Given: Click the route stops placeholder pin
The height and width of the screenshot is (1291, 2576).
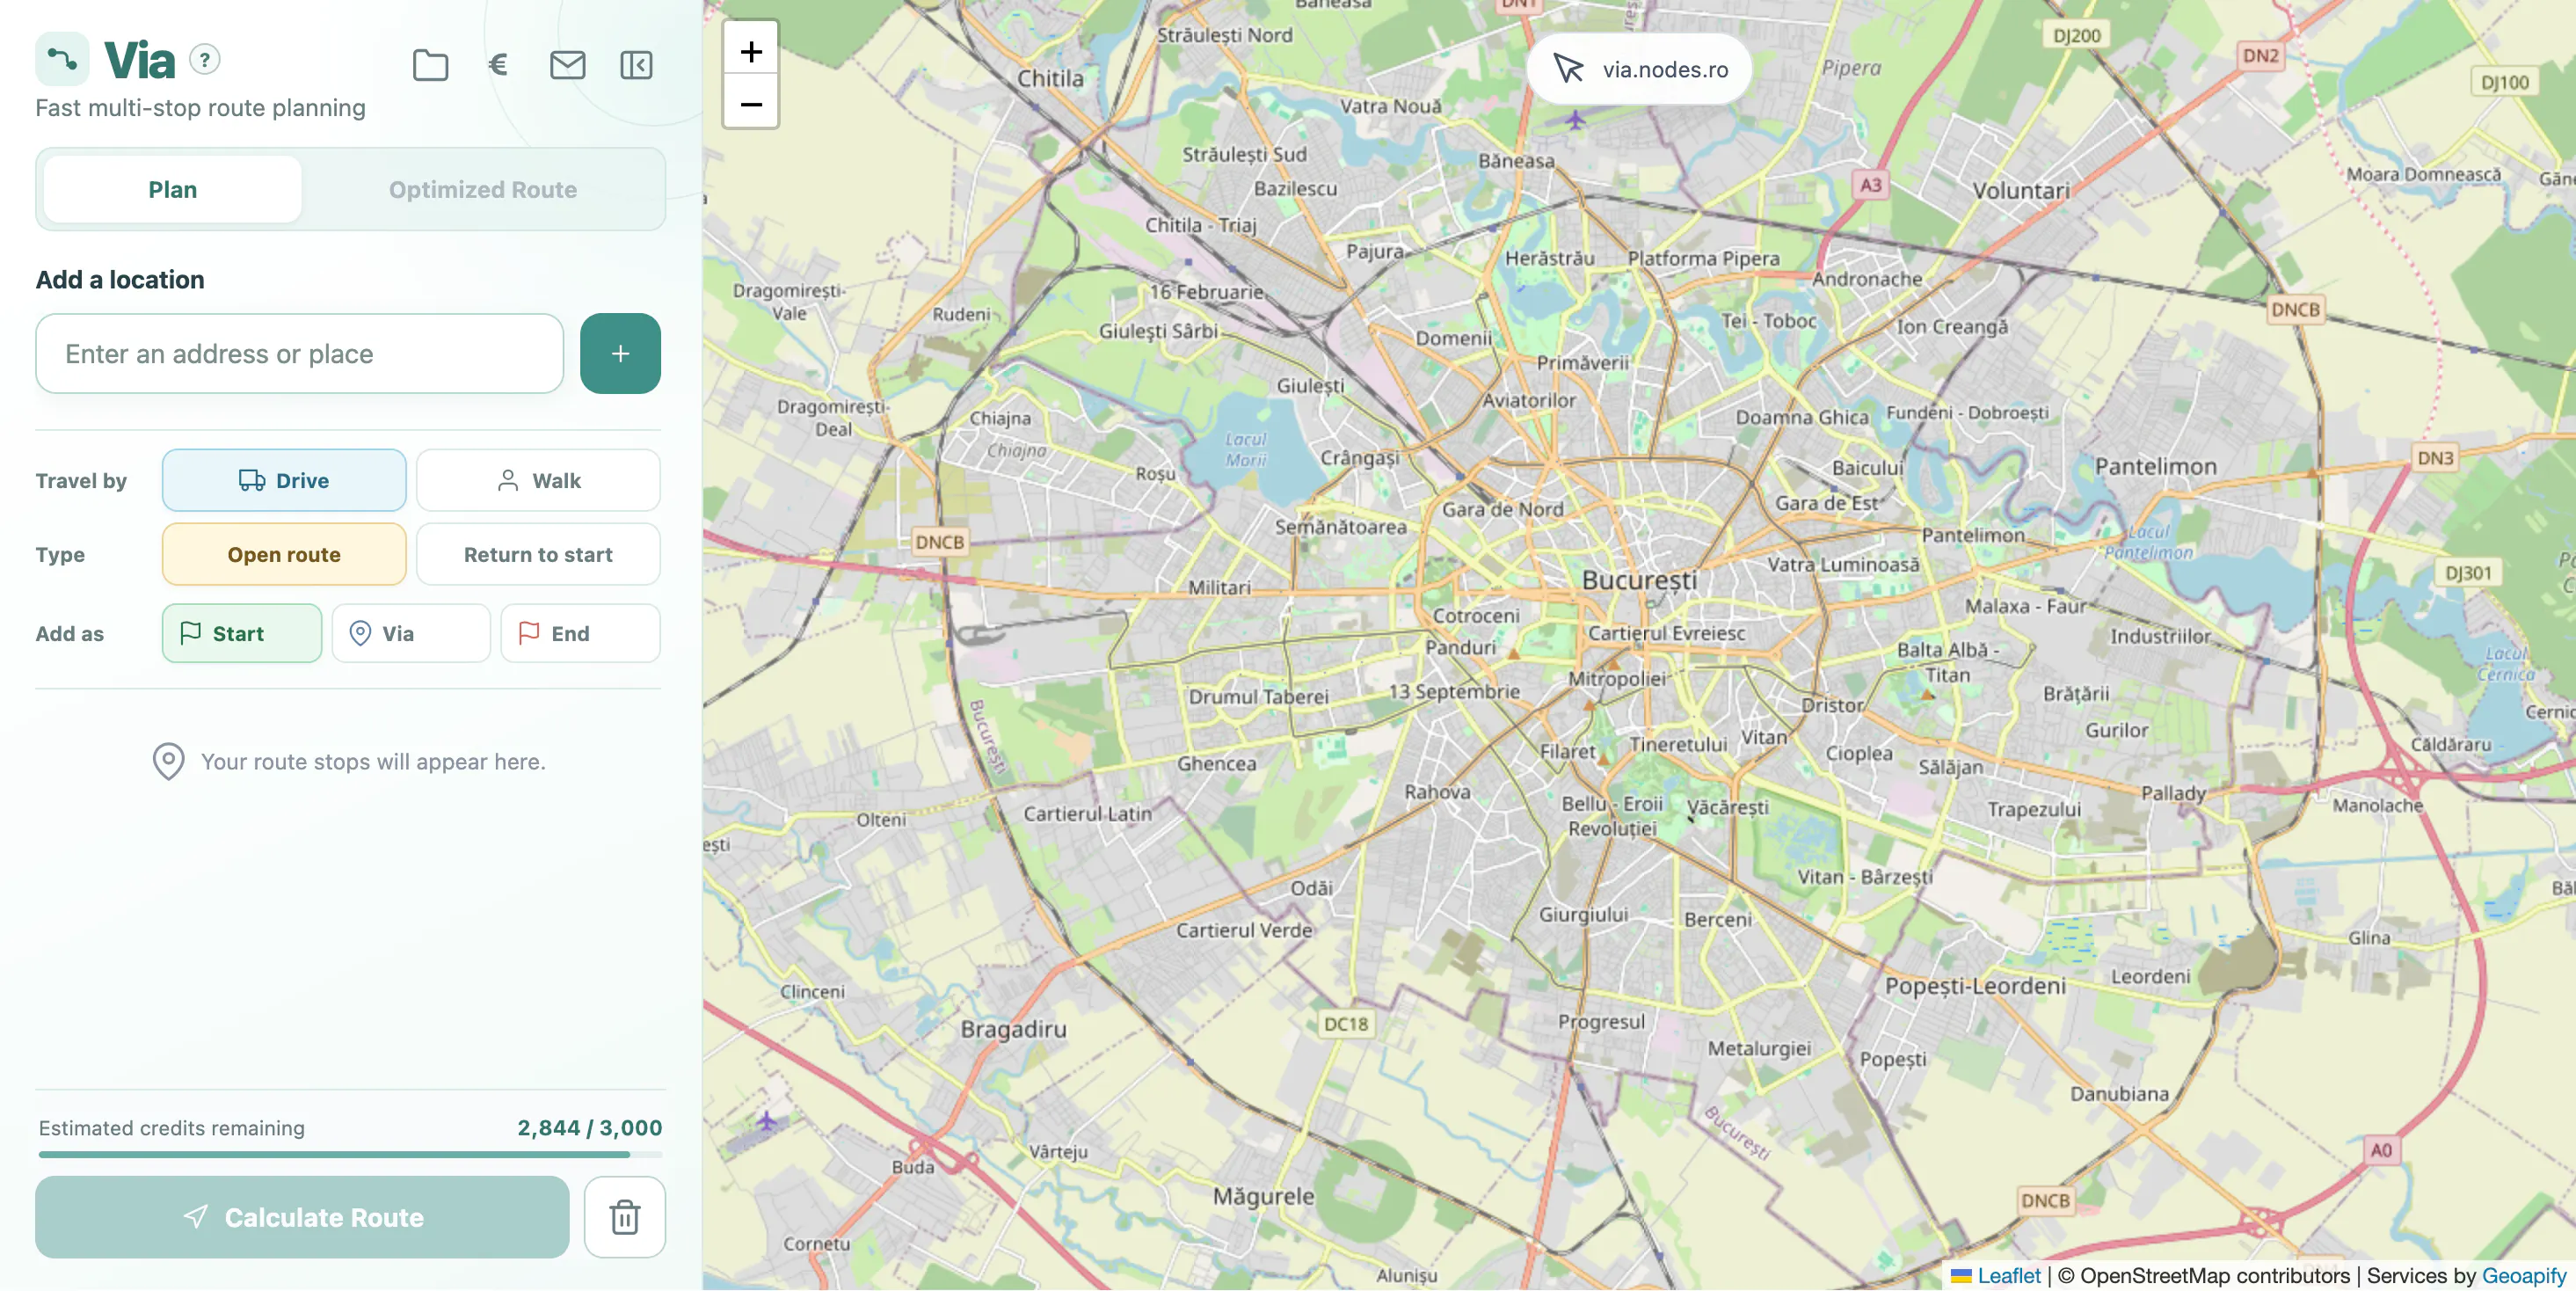Looking at the screenshot, I should (x=168, y=761).
